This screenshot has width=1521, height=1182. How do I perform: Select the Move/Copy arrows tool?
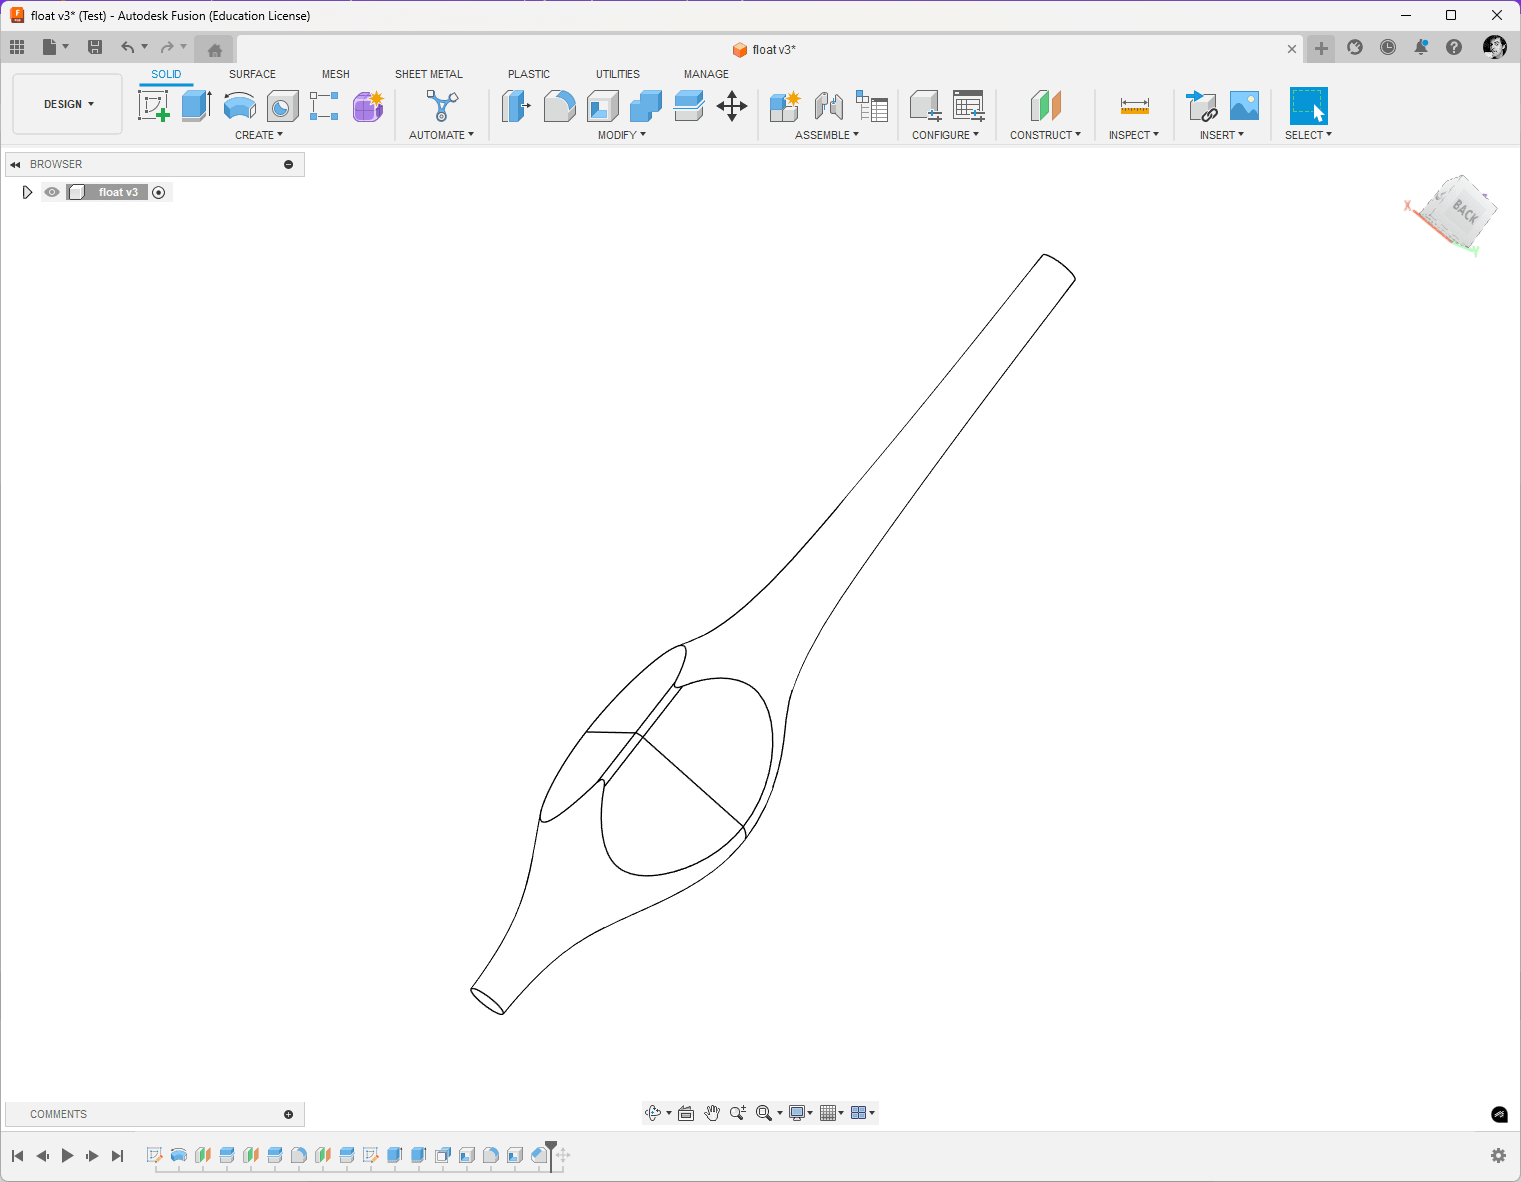732,106
